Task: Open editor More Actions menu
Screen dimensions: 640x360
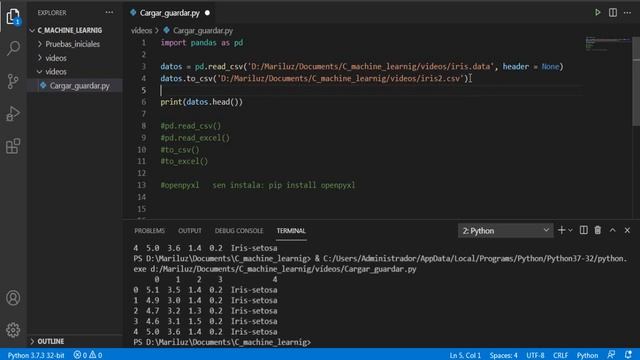Action: [627, 13]
